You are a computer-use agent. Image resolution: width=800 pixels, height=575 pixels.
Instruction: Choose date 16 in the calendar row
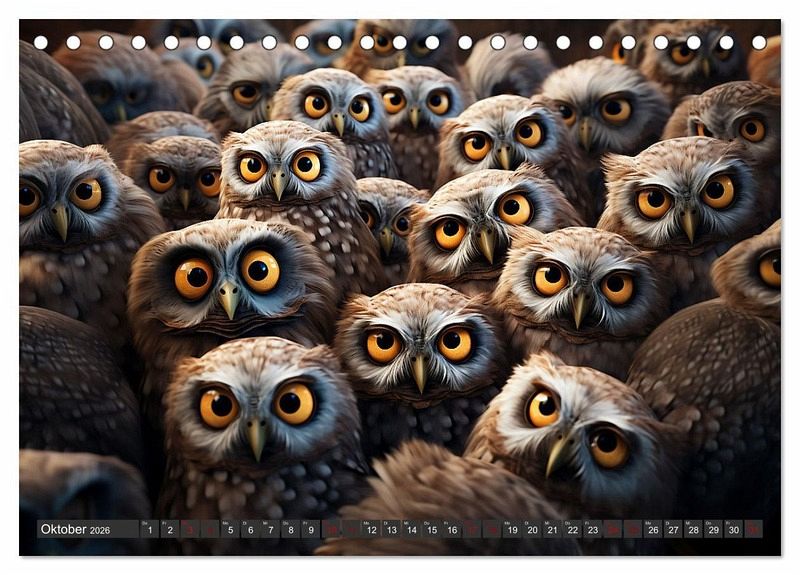pos(451,529)
